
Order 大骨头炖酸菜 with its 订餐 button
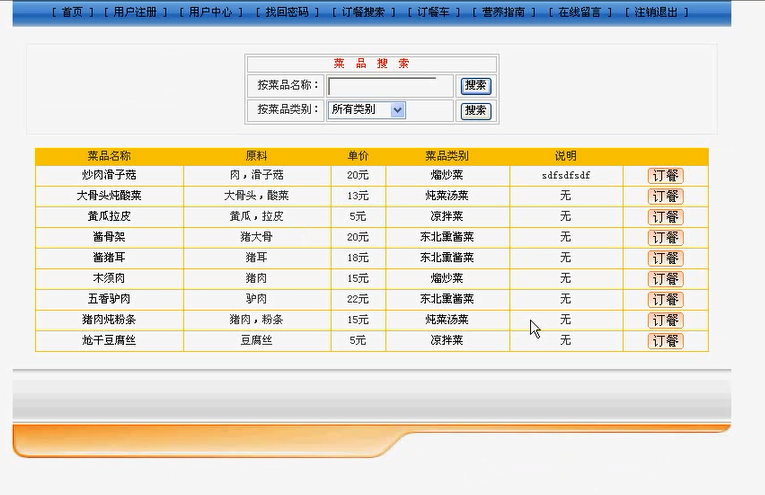[665, 196]
